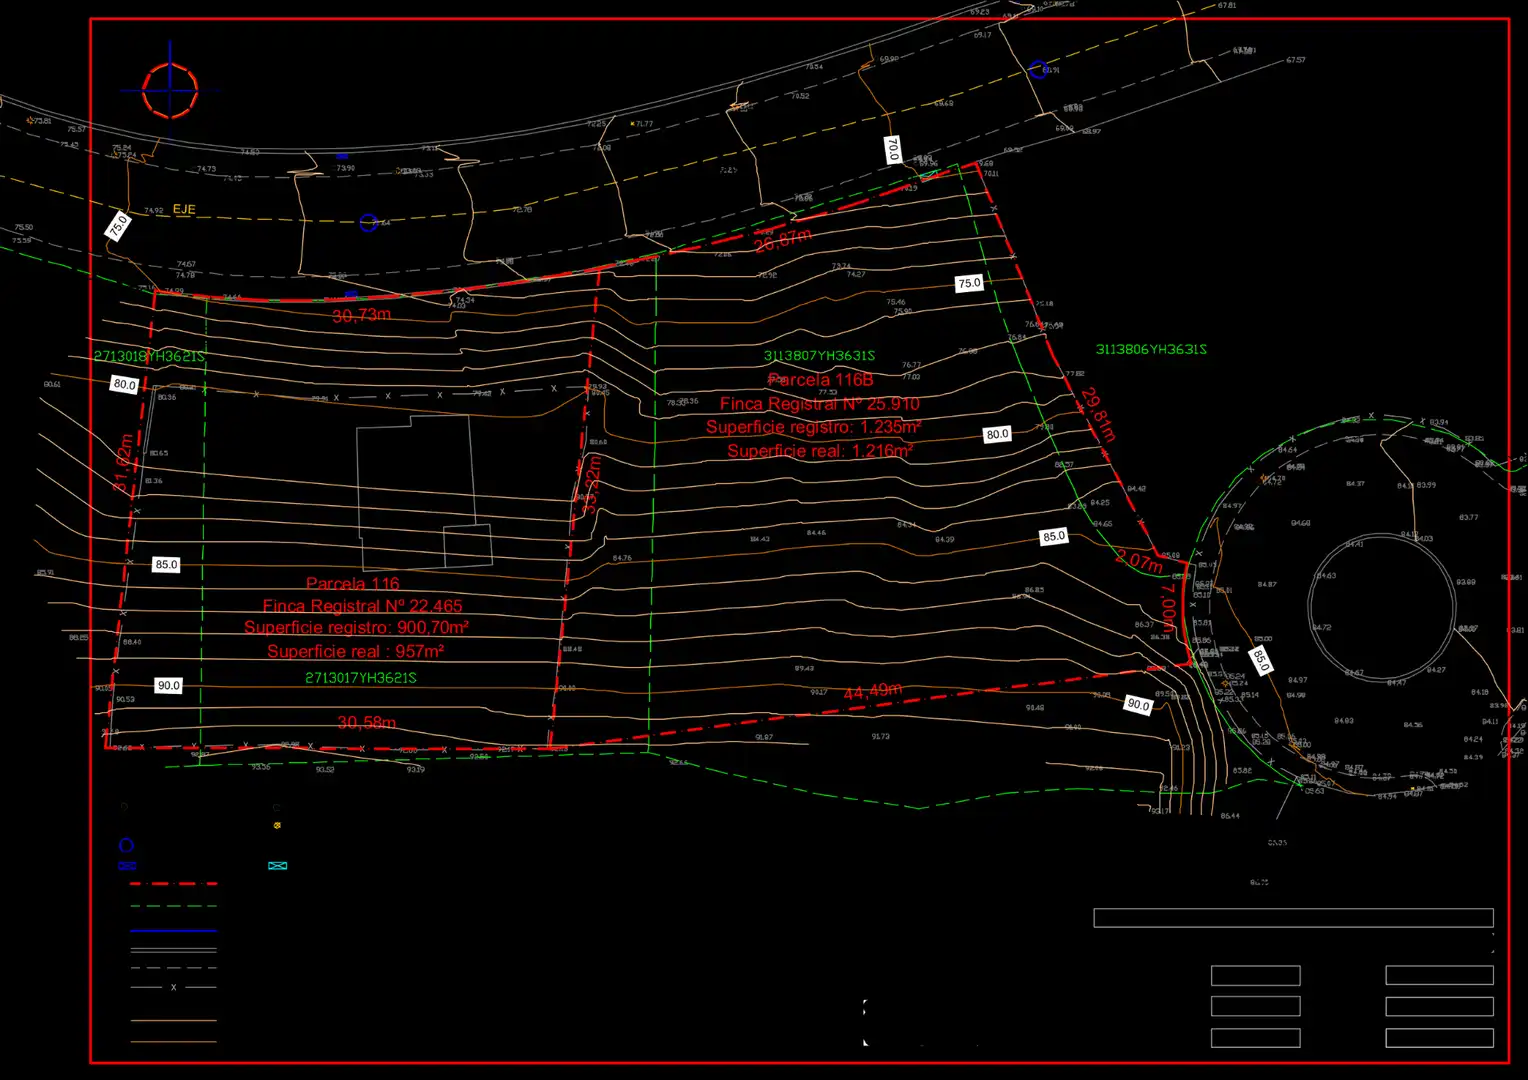Select the 30,73m boundary dimension

[361, 315]
